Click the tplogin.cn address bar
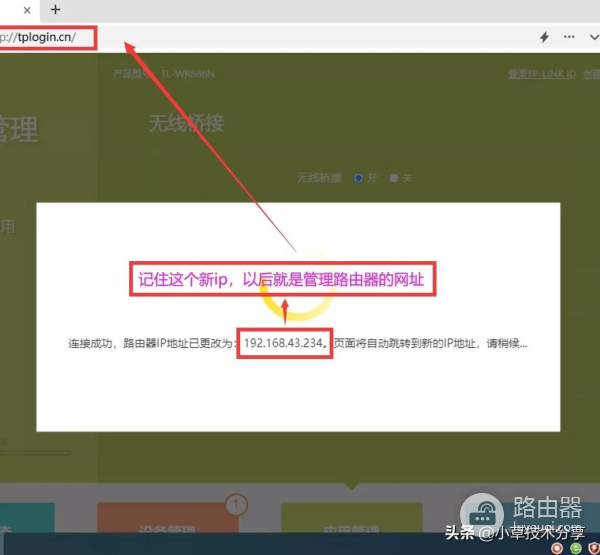 pos(47,37)
